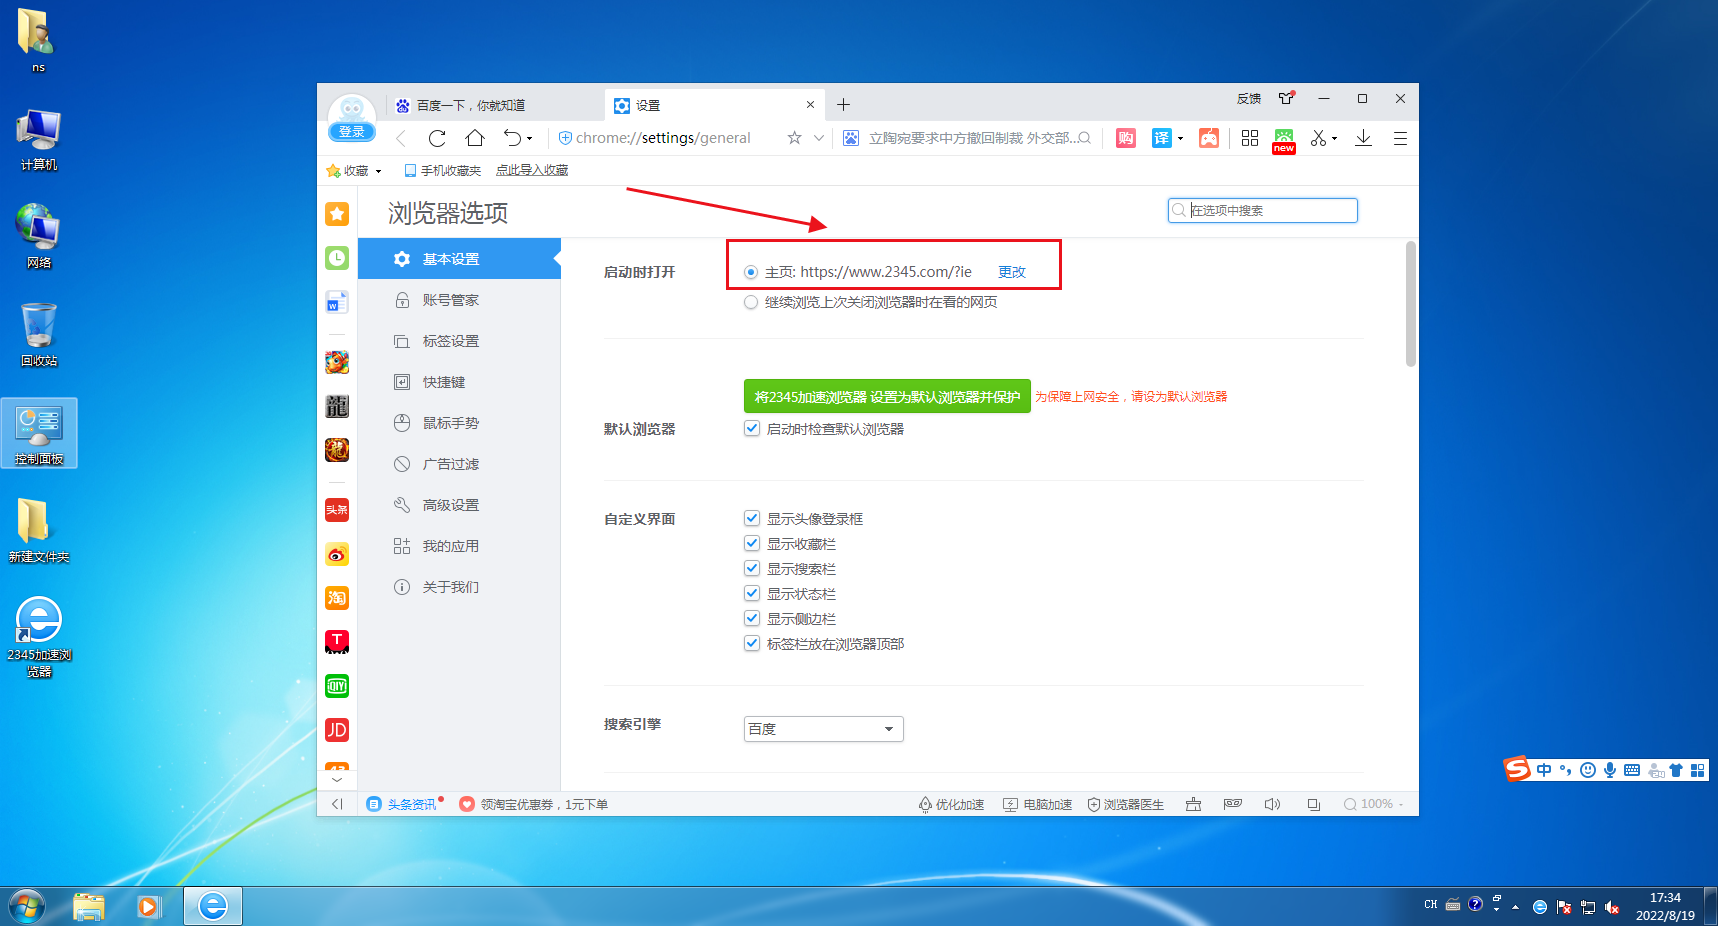
Task: Open the 购物 shopping tool in toolbar
Action: tap(1125, 138)
